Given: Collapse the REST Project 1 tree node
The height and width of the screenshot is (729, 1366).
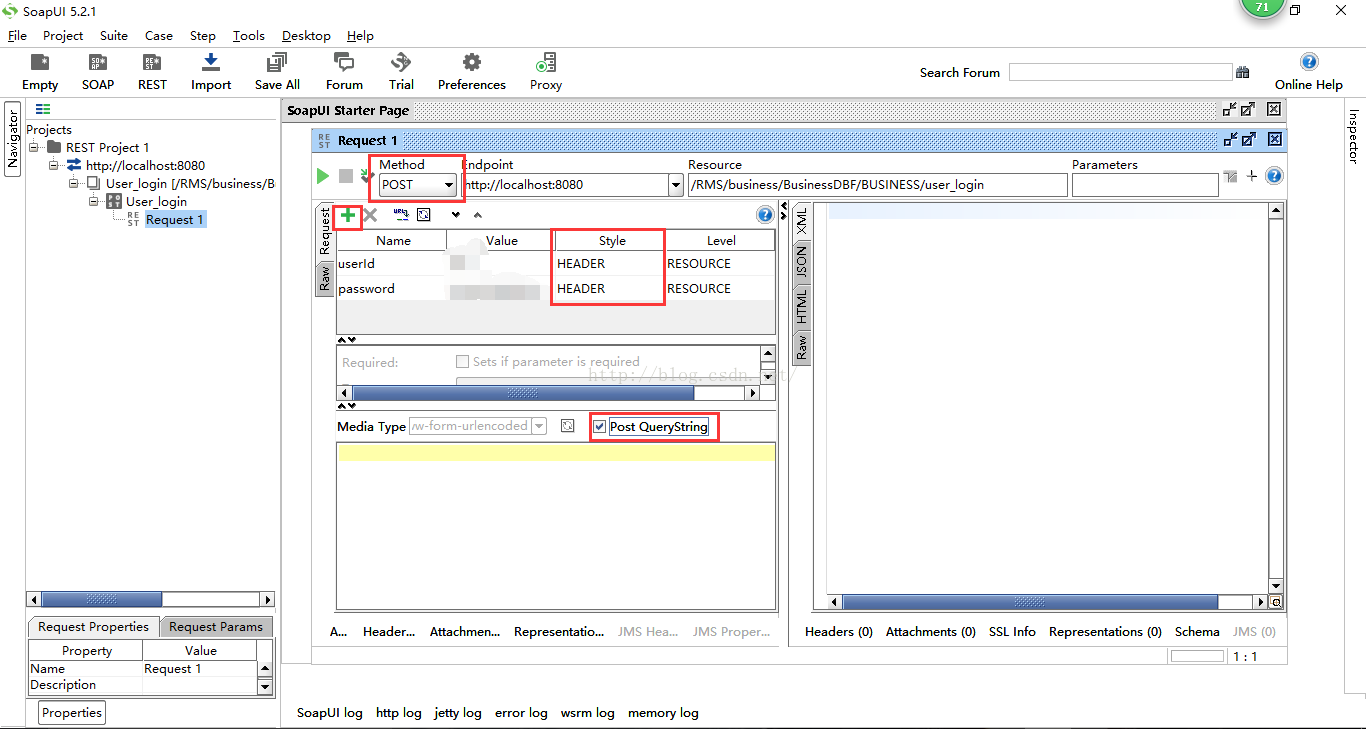Looking at the screenshot, I should click(34, 147).
